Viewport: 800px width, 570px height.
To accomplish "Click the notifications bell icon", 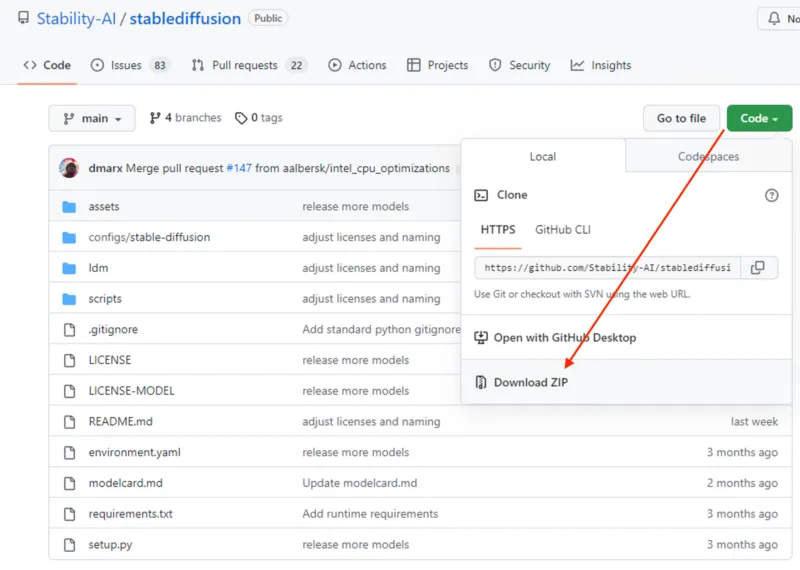I will [x=773, y=19].
